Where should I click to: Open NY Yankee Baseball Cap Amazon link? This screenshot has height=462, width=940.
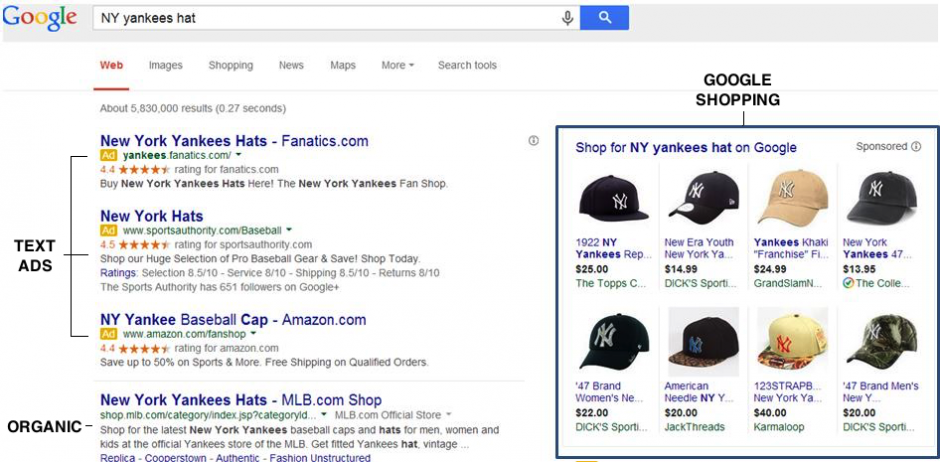click(x=233, y=320)
